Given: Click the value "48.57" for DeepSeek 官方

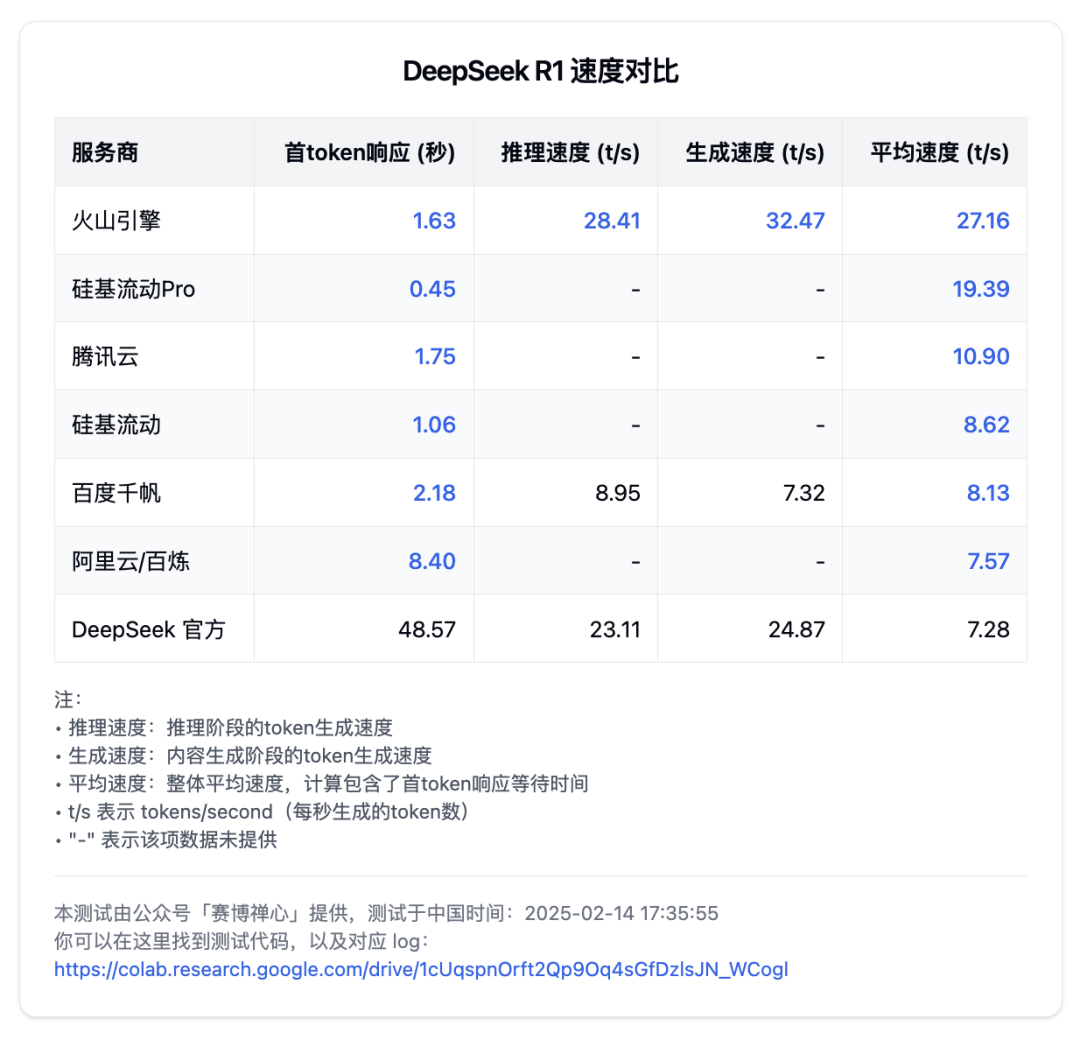Looking at the screenshot, I should [x=427, y=629].
